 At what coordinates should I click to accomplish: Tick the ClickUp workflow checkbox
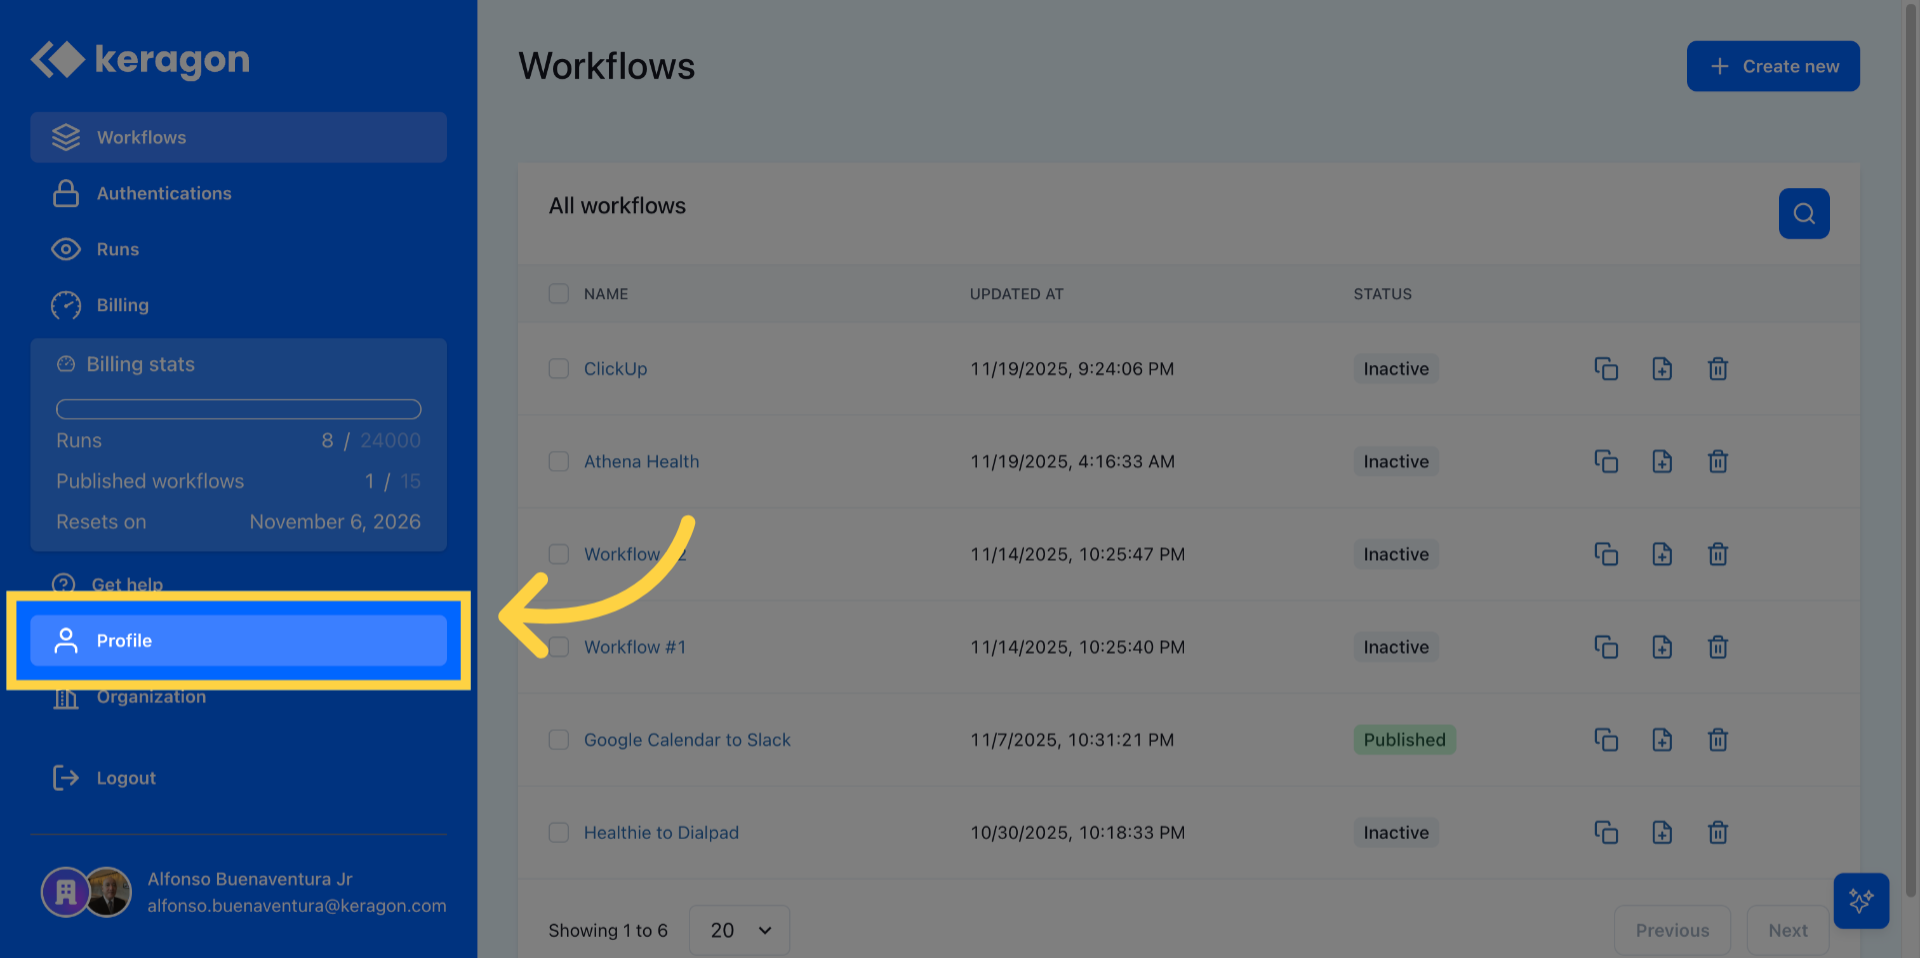tap(559, 369)
